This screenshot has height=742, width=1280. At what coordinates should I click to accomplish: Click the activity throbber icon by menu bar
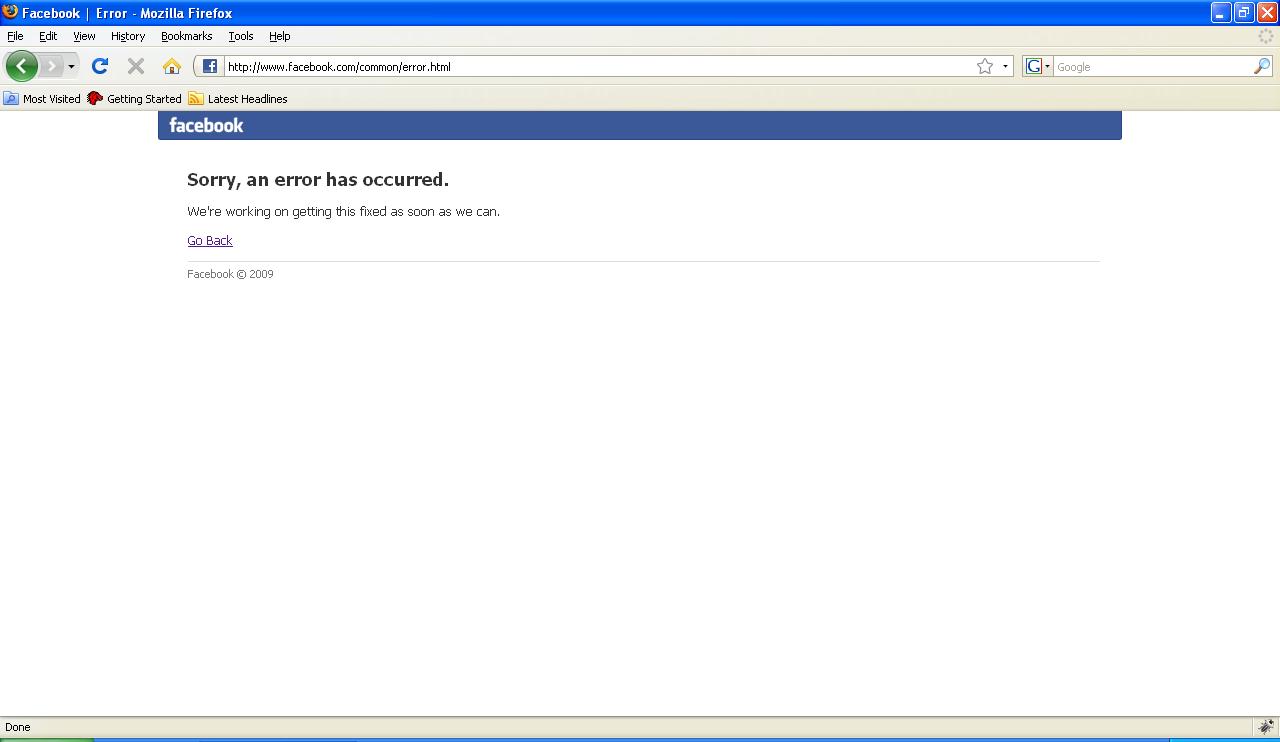coord(1266,36)
